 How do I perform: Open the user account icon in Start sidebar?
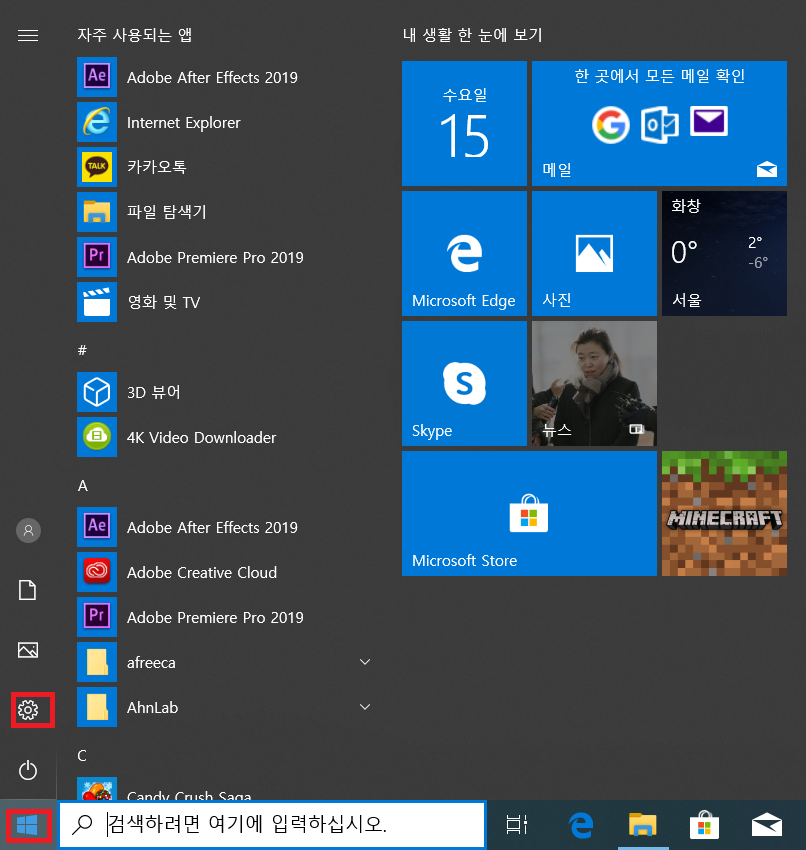(x=28, y=530)
